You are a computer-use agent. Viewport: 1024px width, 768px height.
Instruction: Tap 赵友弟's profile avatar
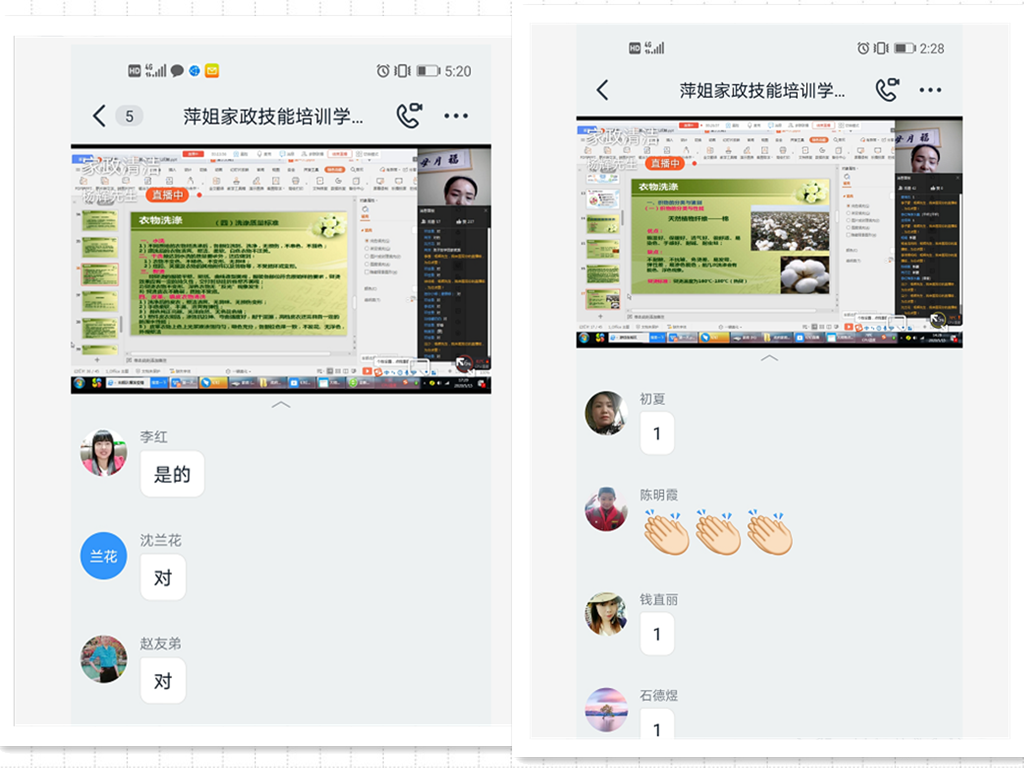(x=104, y=659)
